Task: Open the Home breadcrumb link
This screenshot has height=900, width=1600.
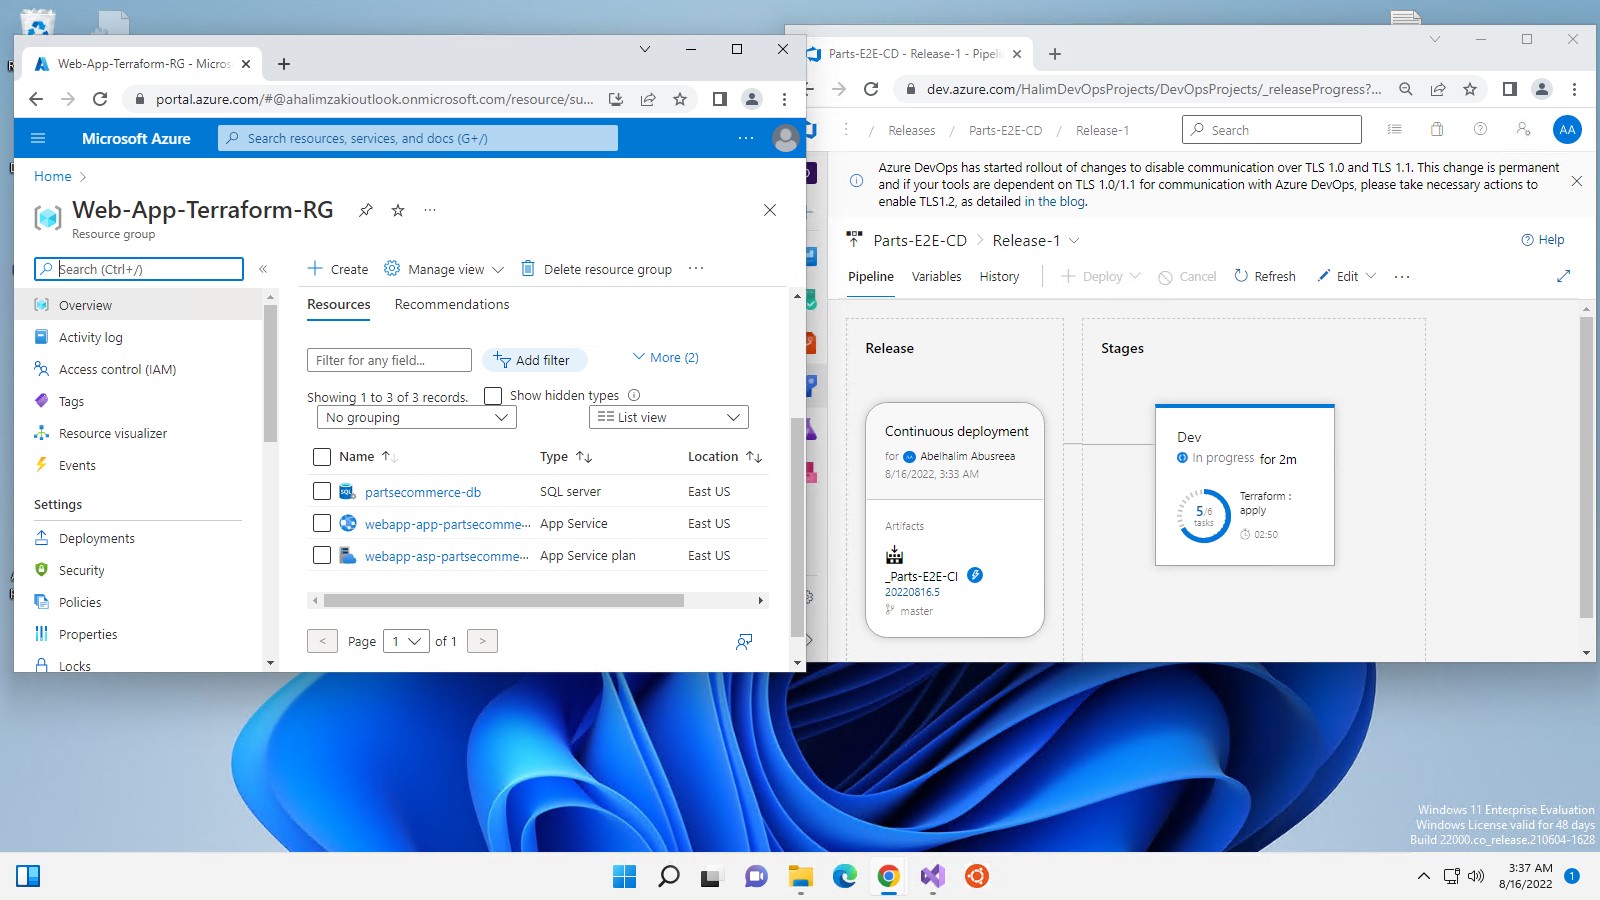Action: tap(52, 176)
